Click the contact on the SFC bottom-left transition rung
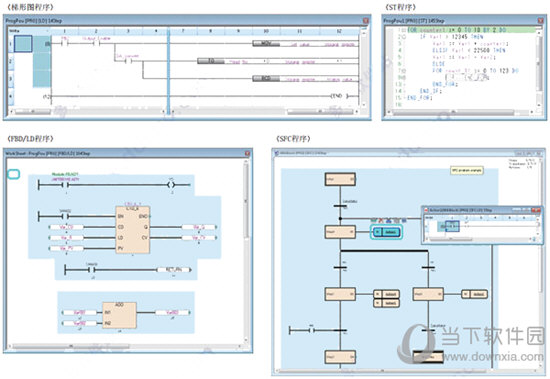 [x=311, y=330]
